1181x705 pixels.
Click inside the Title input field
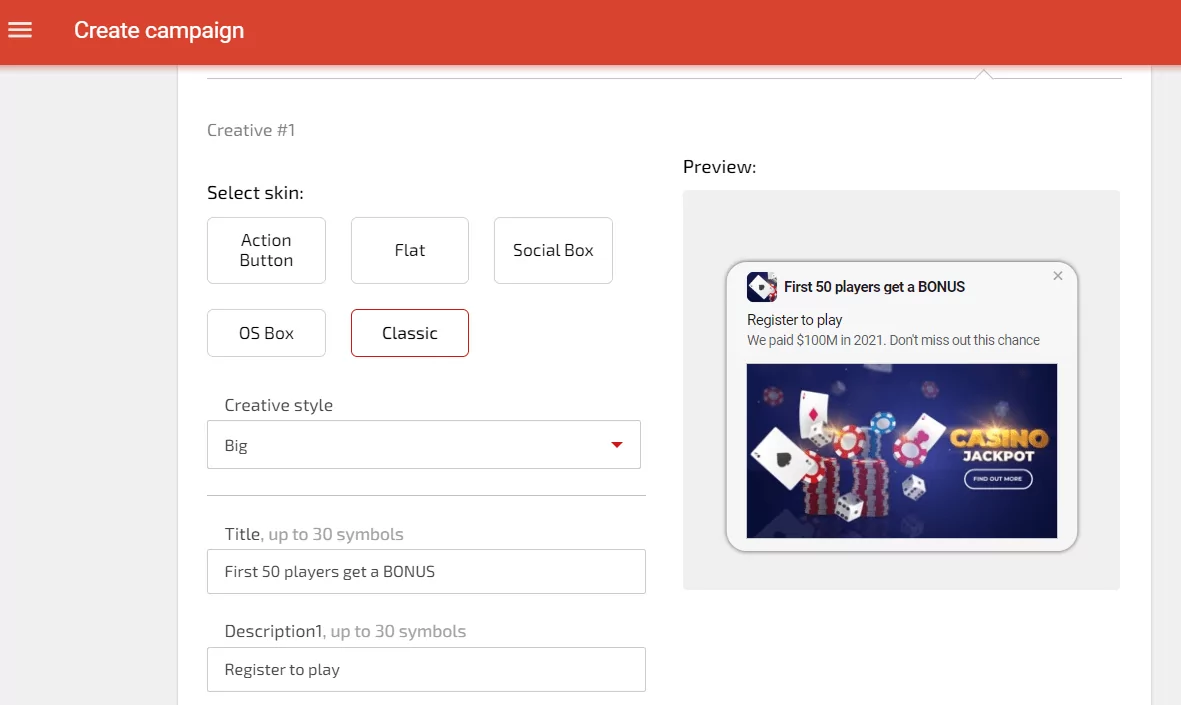pyautogui.click(x=426, y=571)
